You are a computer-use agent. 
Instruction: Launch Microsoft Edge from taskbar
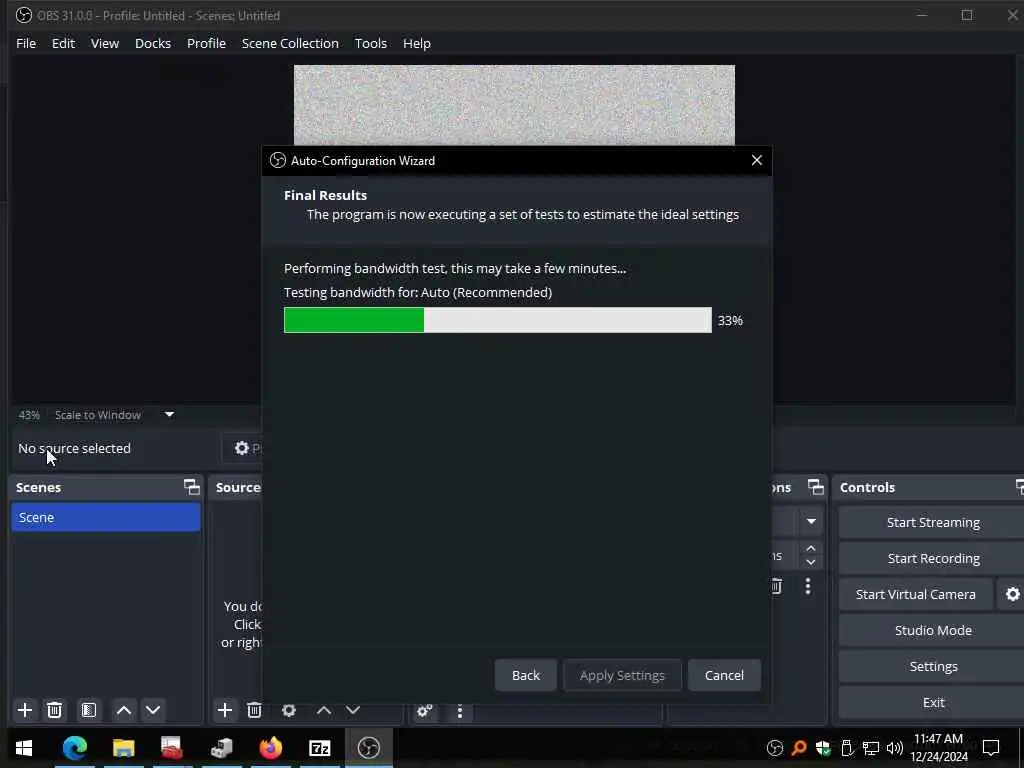click(x=74, y=748)
